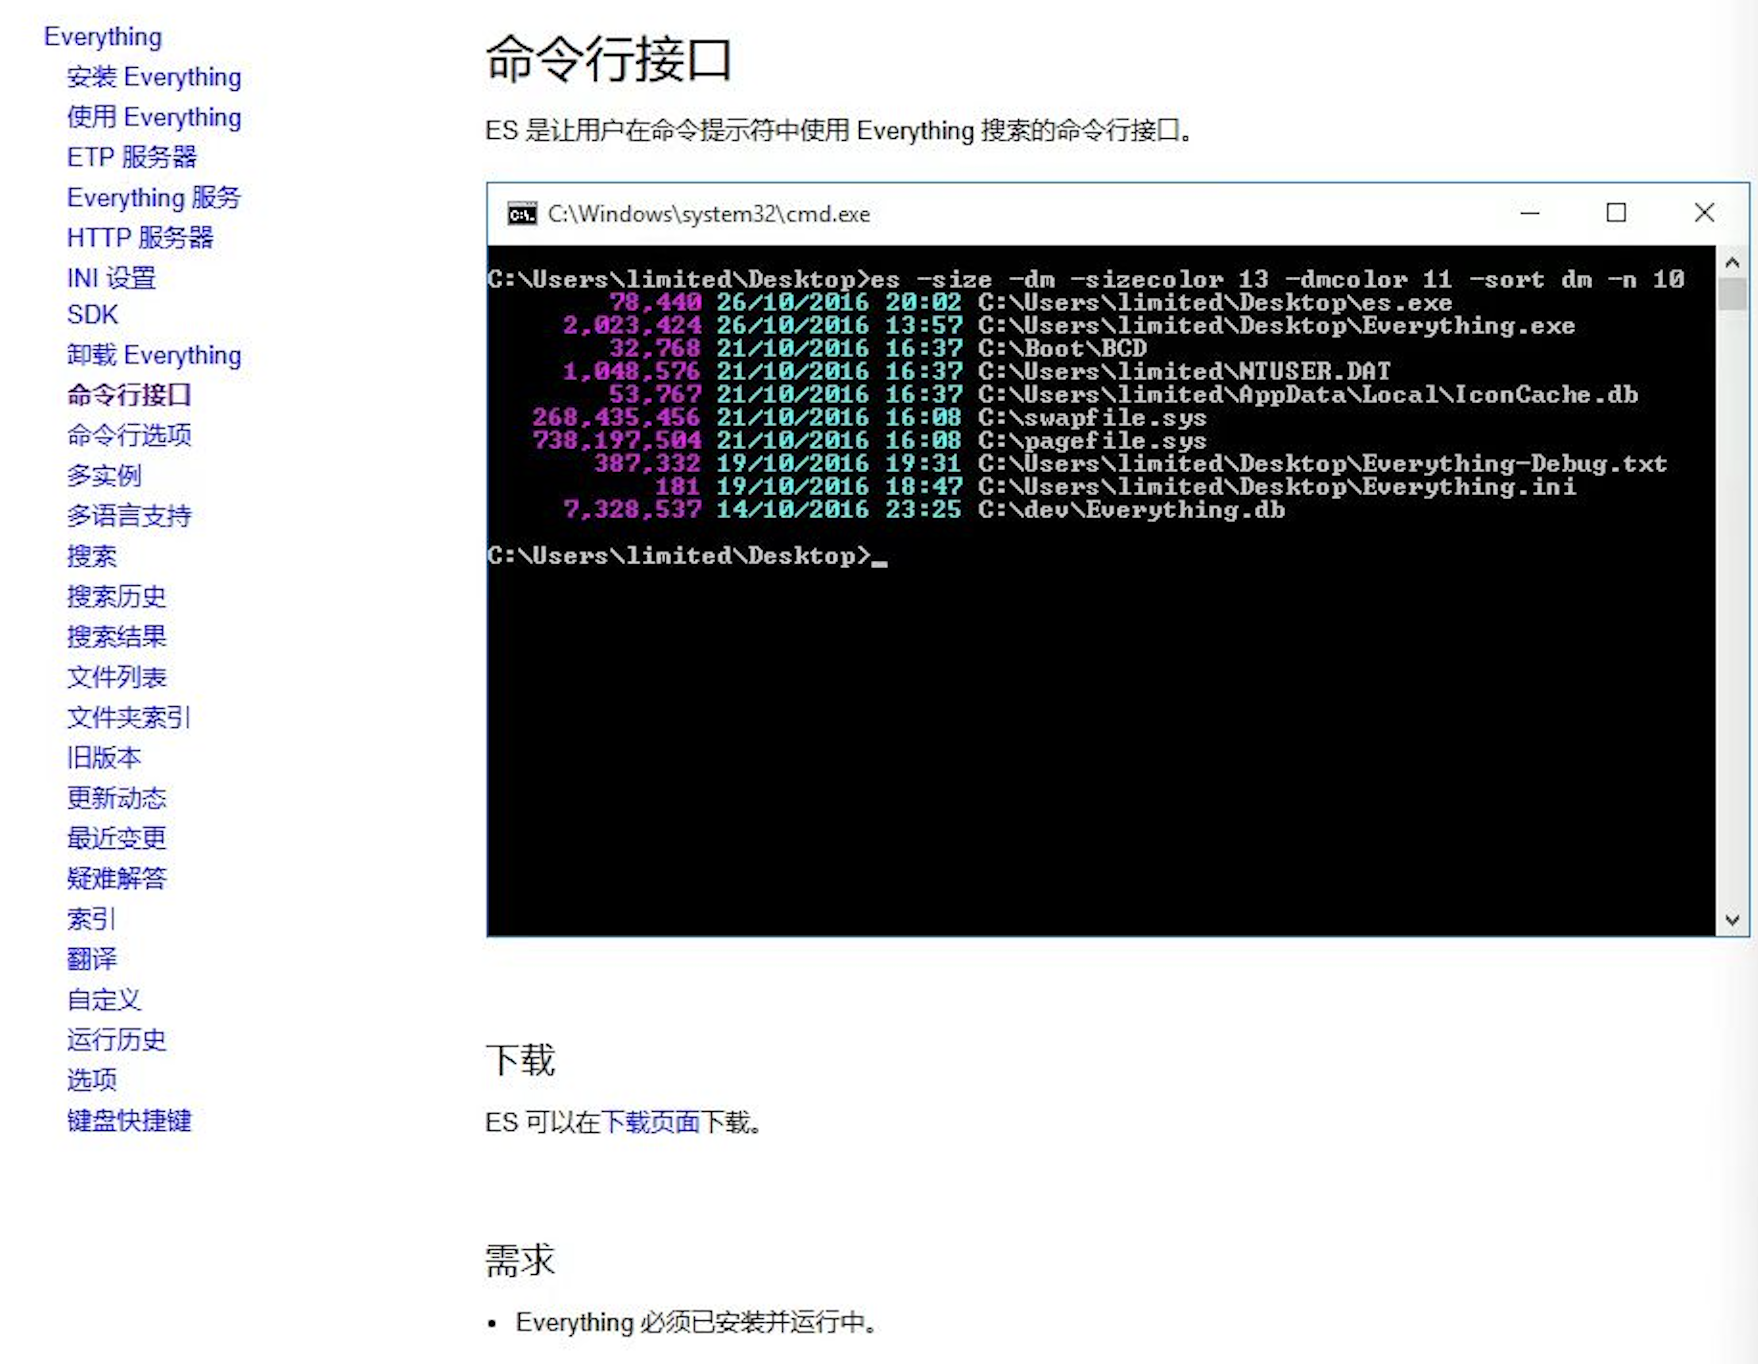Click the 命令行接口 page heading
The height and width of the screenshot is (1364, 1758).
click(x=609, y=58)
